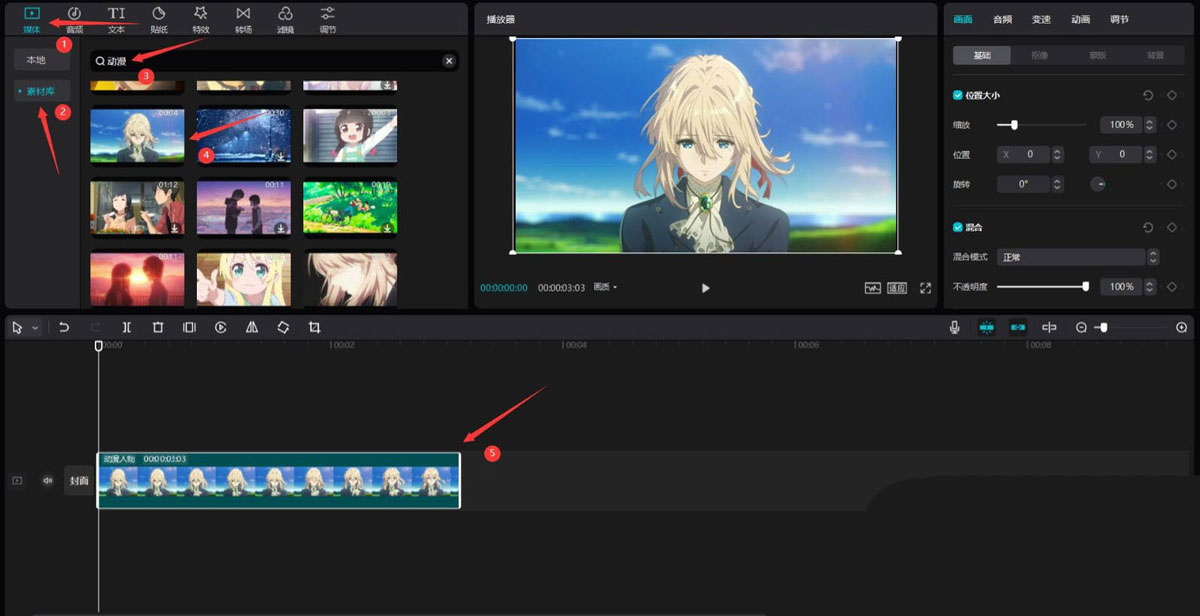Toggle the main track magnet snapping icon

tap(987, 327)
